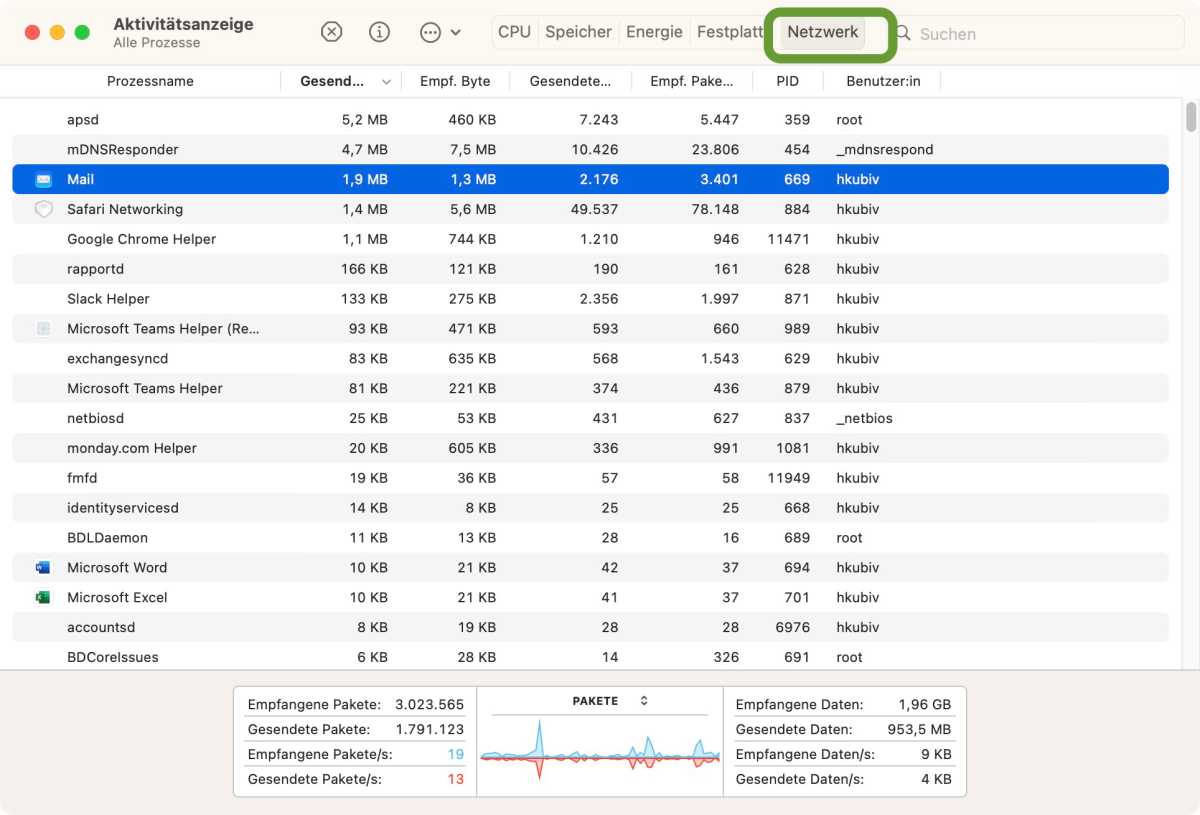This screenshot has height=815, width=1200.
Task: Sort by the PID column header
Action: pyautogui.click(x=787, y=81)
